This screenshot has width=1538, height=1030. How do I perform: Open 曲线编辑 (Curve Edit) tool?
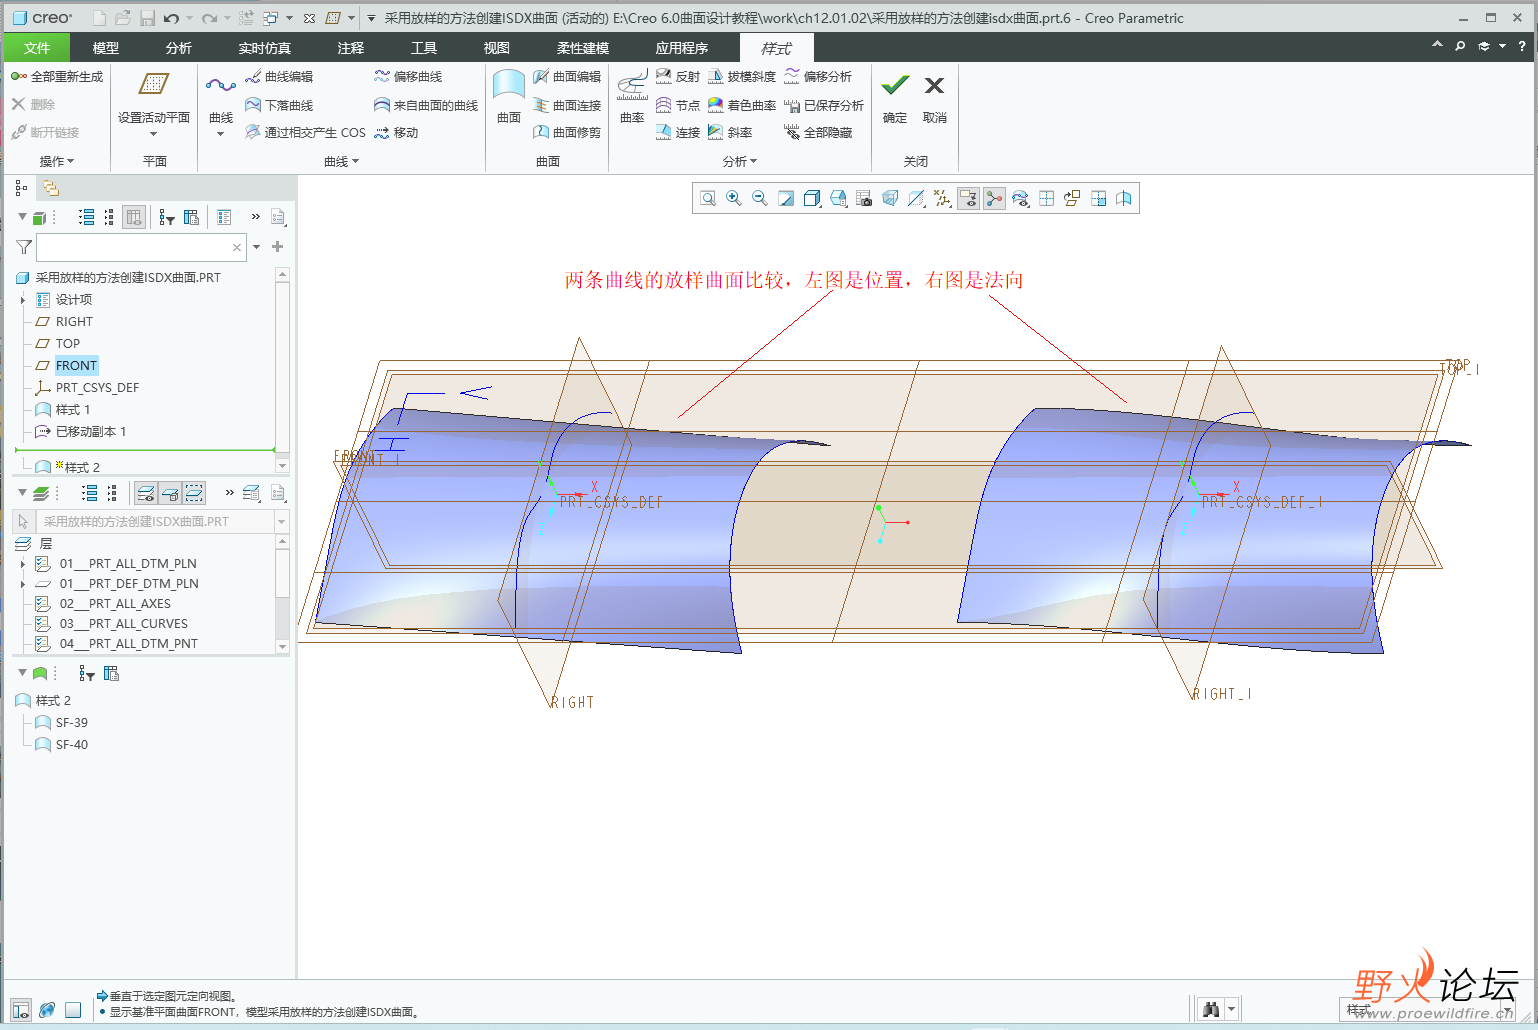279,77
